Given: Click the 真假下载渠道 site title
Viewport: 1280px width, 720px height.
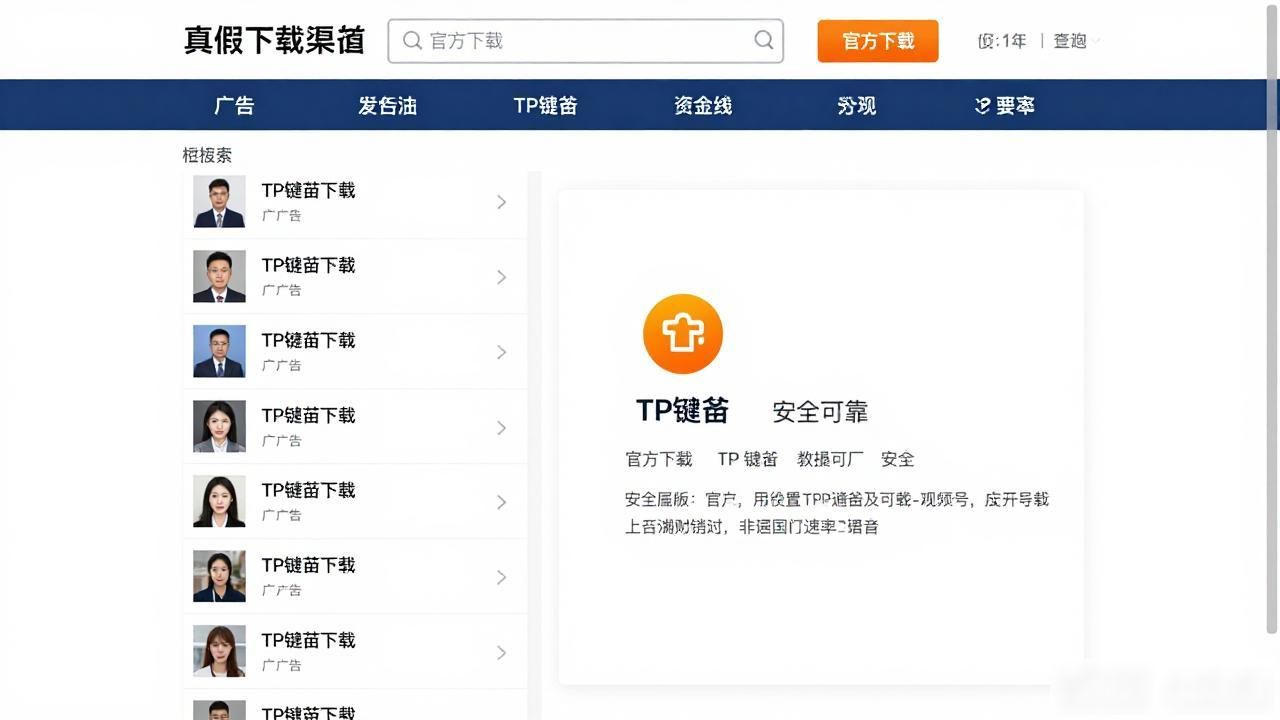Looking at the screenshot, I should (x=274, y=40).
